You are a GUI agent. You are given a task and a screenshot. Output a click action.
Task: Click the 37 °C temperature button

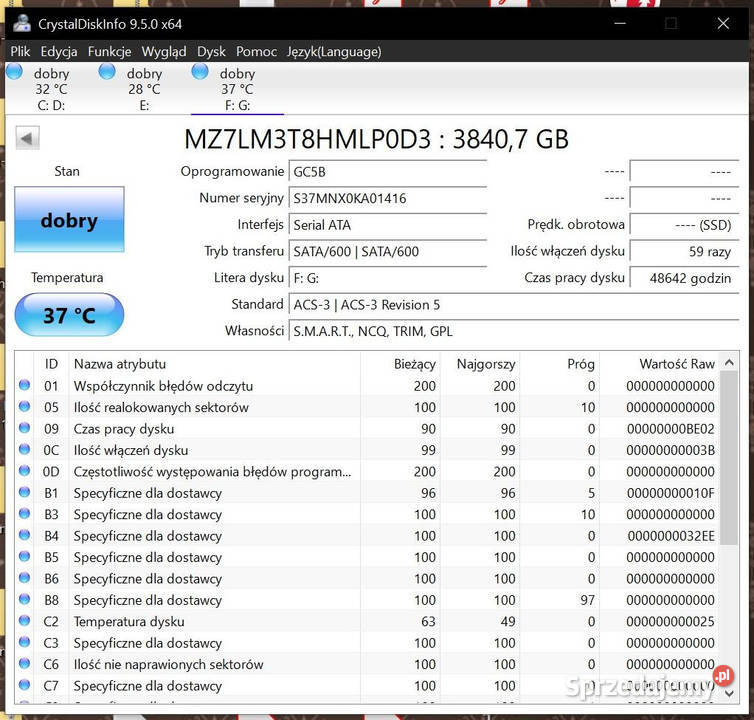click(69, 315)
